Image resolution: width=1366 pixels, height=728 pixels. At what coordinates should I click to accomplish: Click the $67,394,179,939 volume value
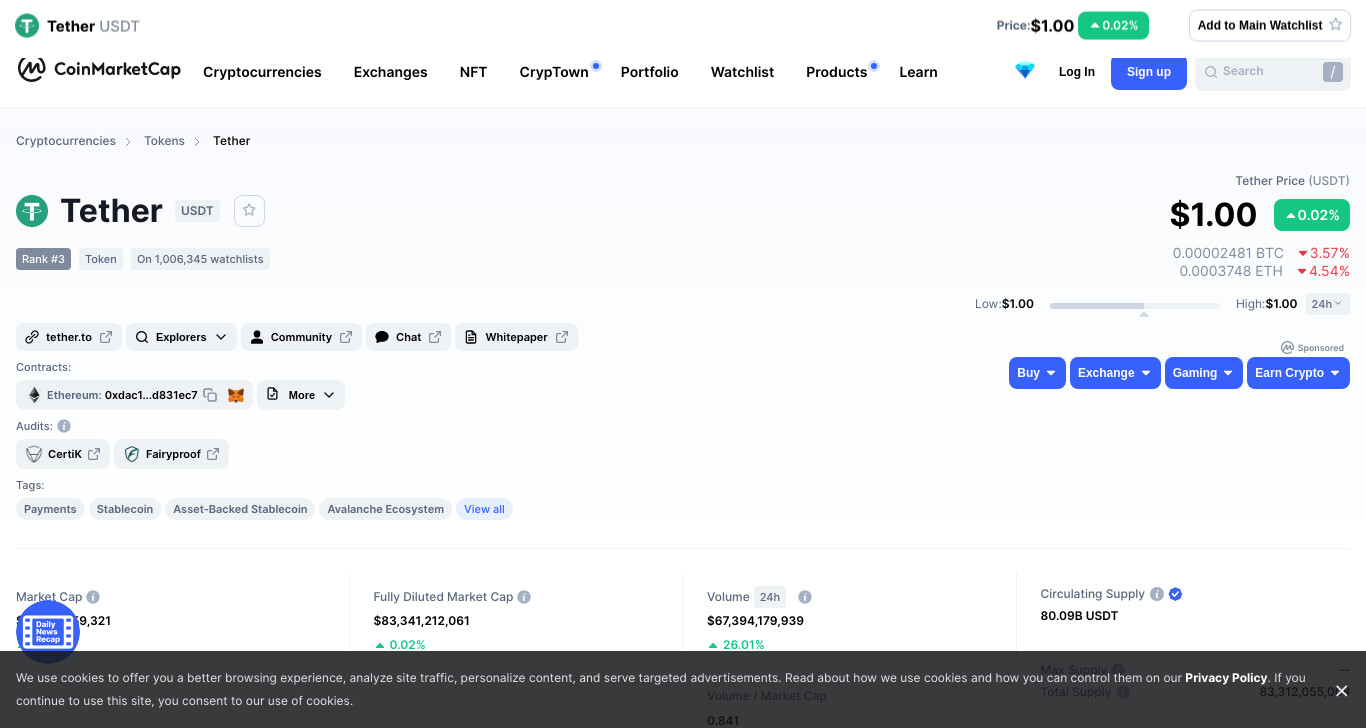(755, 621)
